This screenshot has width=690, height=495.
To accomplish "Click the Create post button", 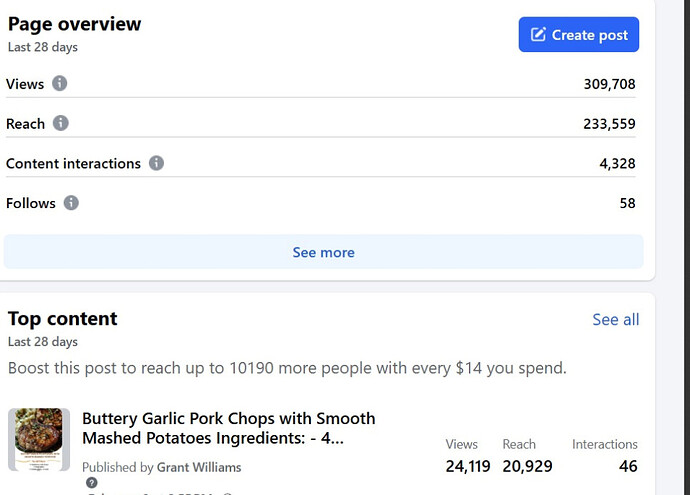I will pyautogui.click(x=579, y=35).
